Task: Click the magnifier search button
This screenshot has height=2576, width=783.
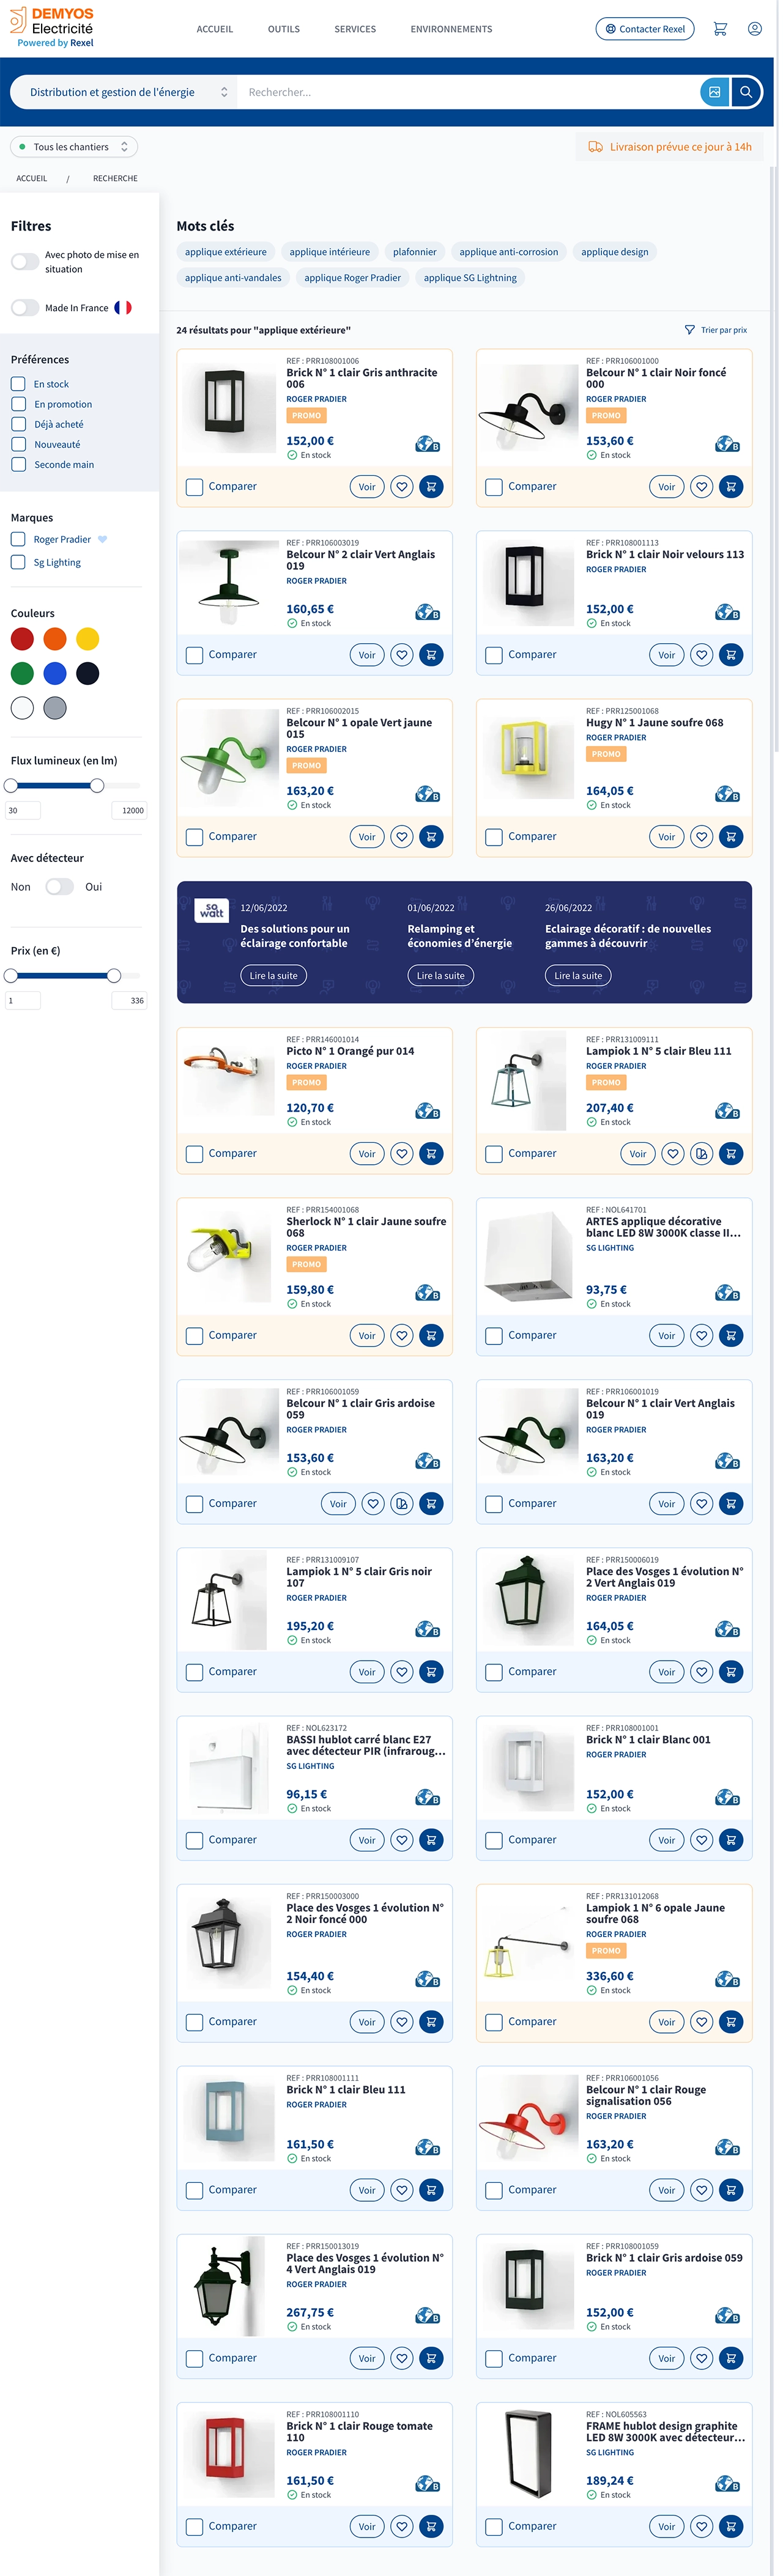Action: point(746,92)
